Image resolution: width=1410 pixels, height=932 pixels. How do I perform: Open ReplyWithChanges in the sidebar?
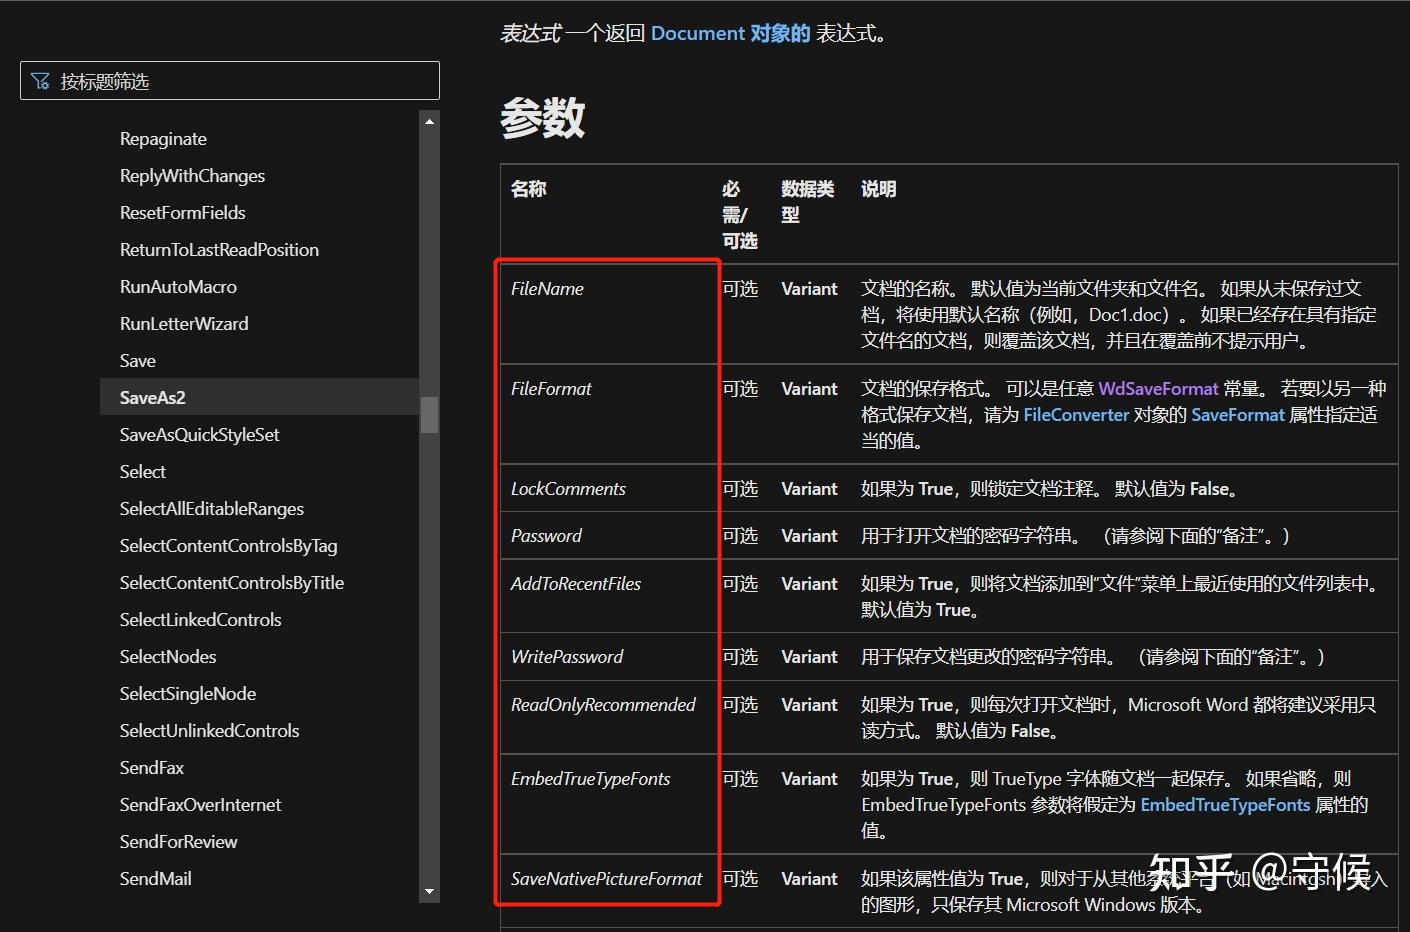192,176
